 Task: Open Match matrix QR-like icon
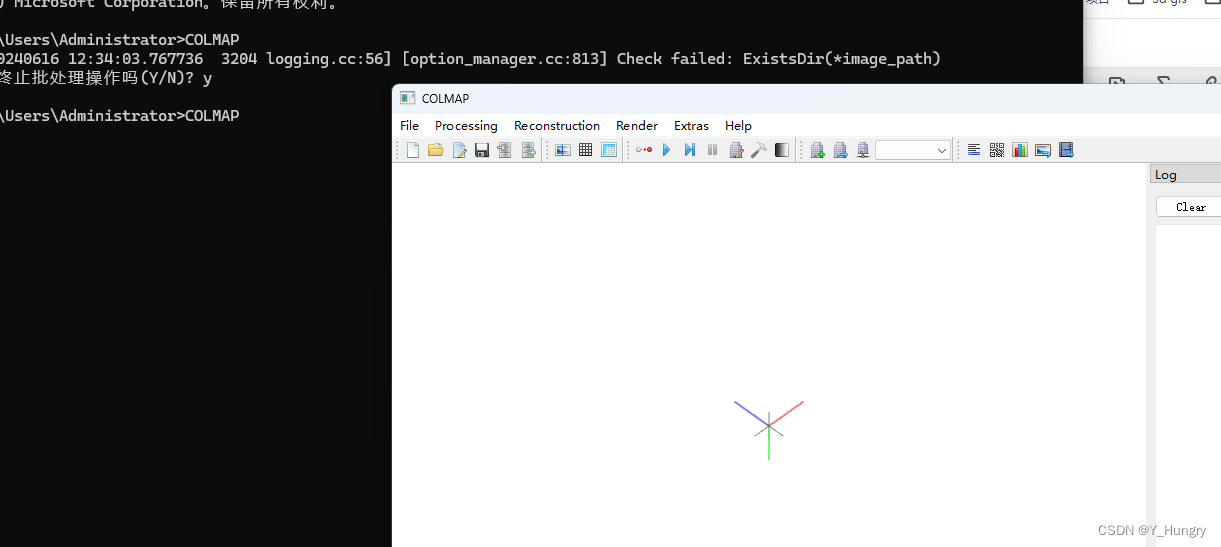pyautogui.click(x=997, y=150)
